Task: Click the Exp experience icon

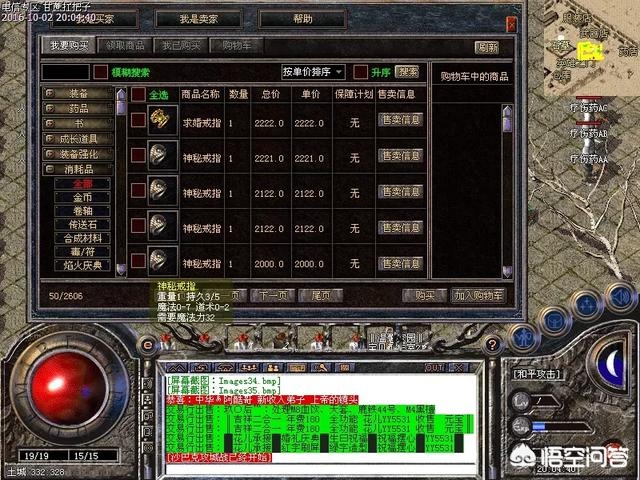Action: (521, 426)
